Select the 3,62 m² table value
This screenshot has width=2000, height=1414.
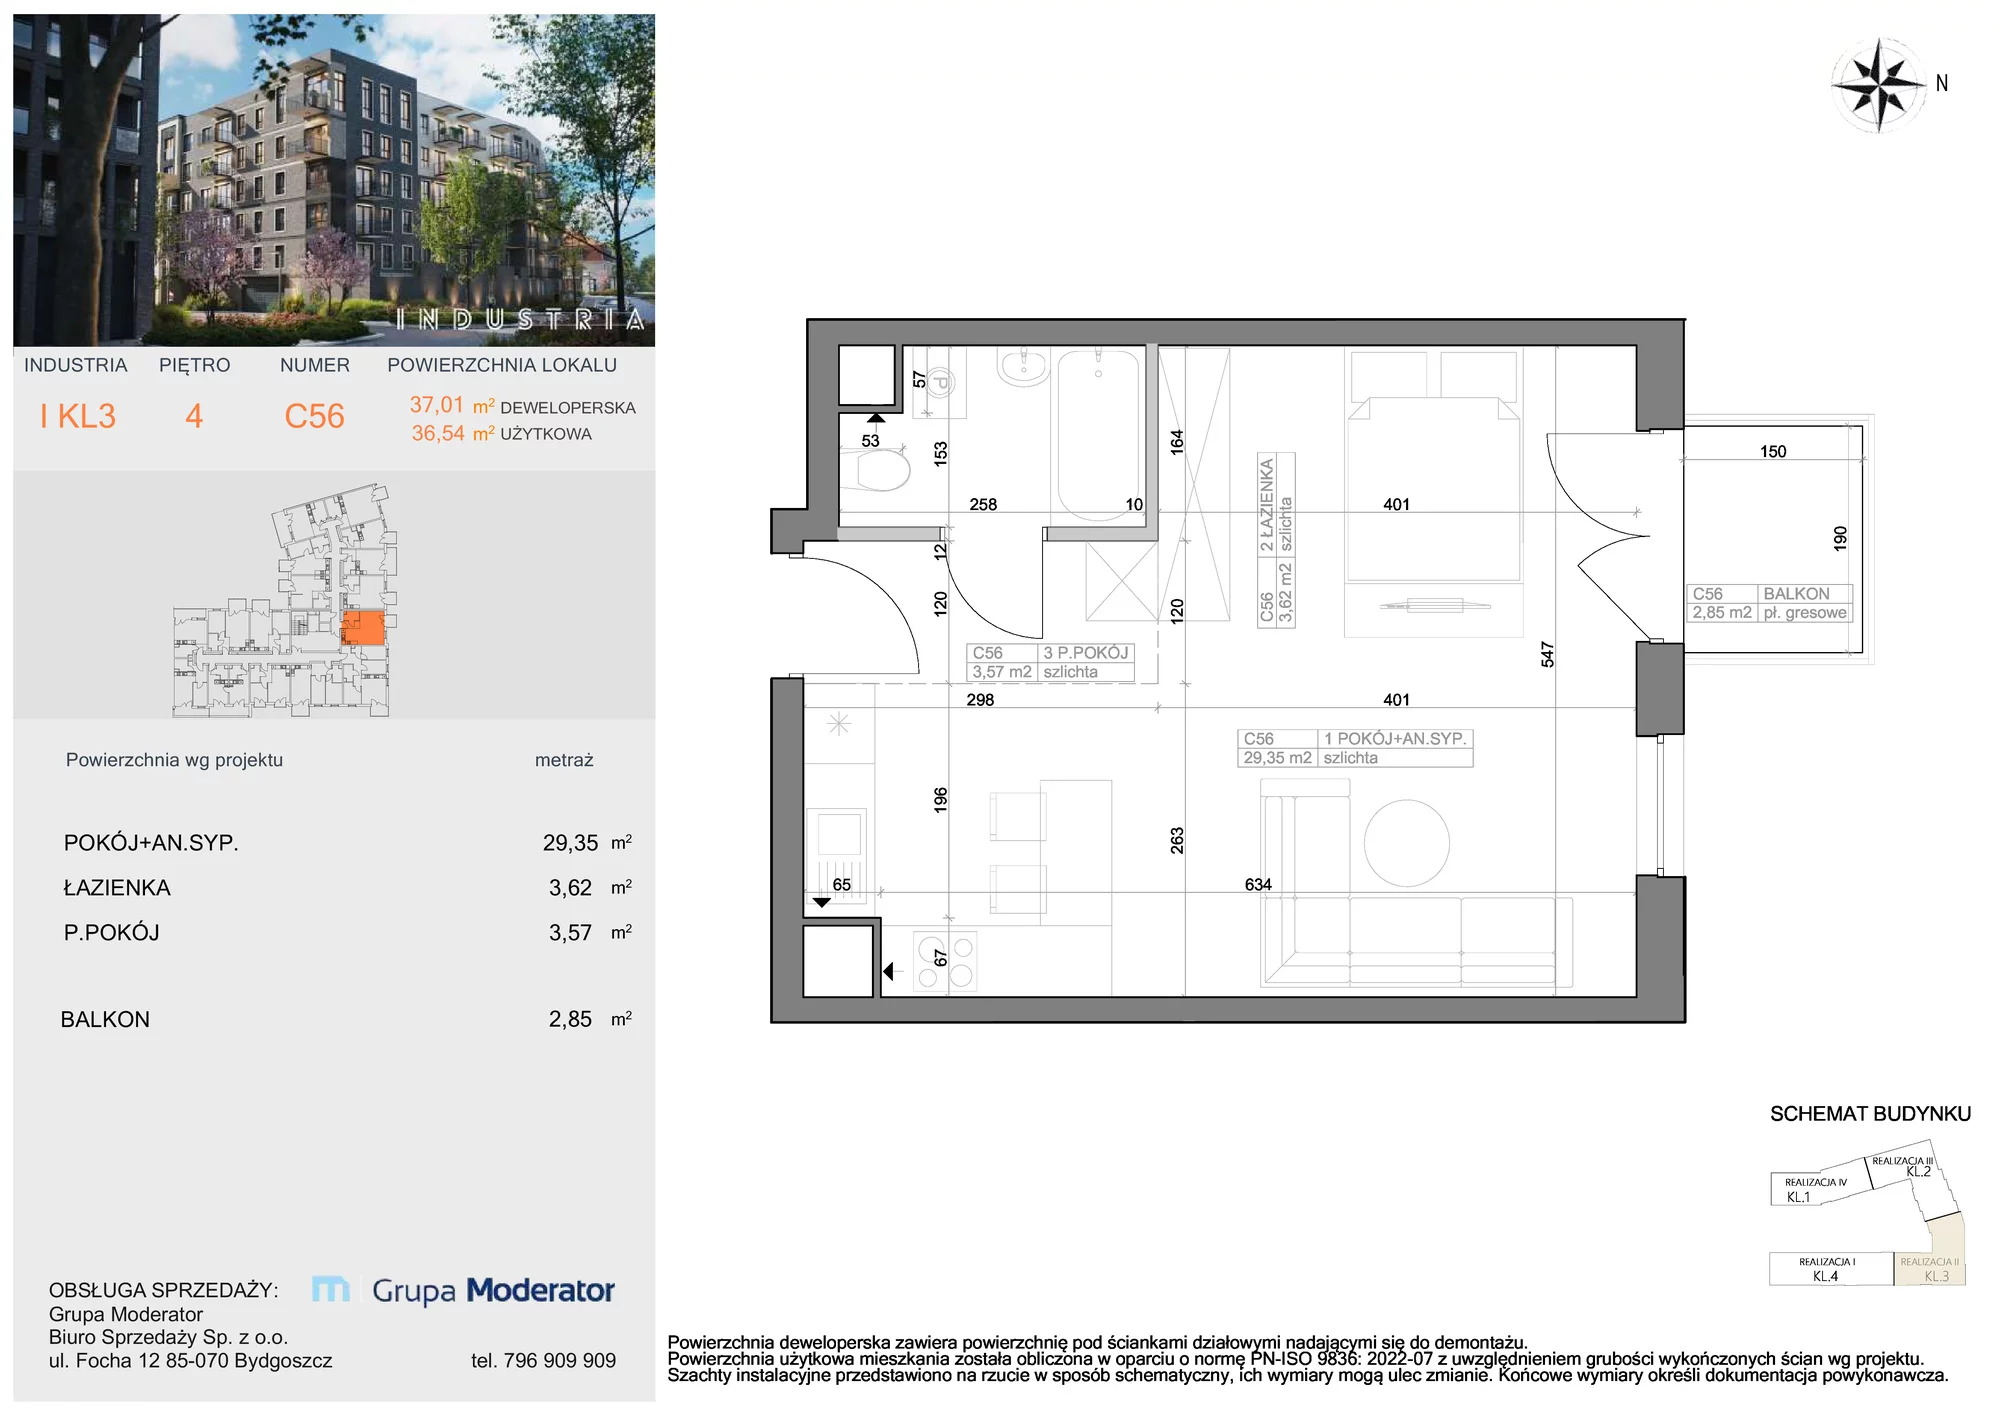[590, 887]
